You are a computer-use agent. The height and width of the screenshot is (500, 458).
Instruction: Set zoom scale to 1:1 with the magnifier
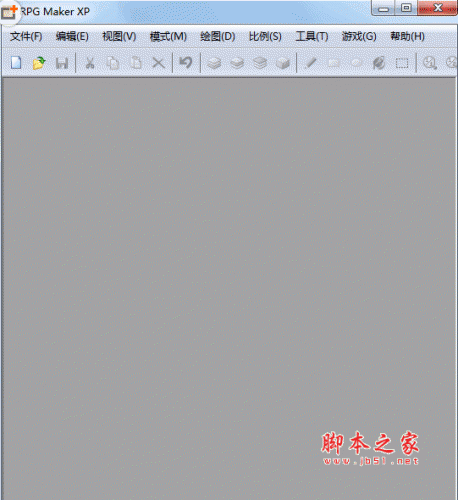(x=430, y=63)
